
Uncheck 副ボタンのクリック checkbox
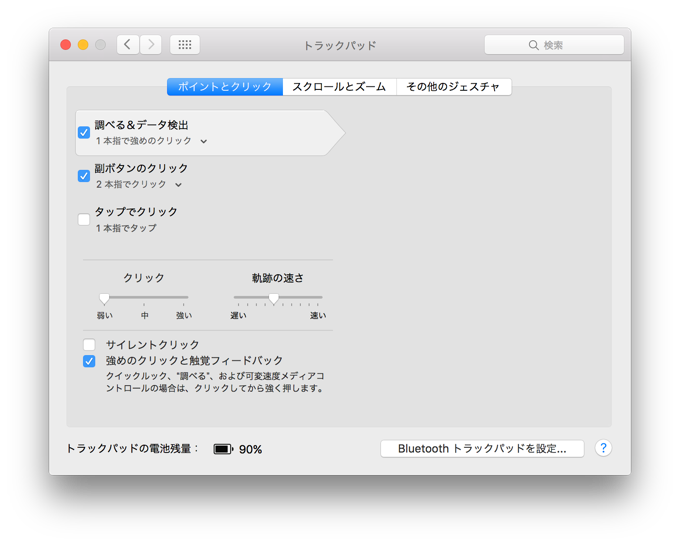point(84,176)
